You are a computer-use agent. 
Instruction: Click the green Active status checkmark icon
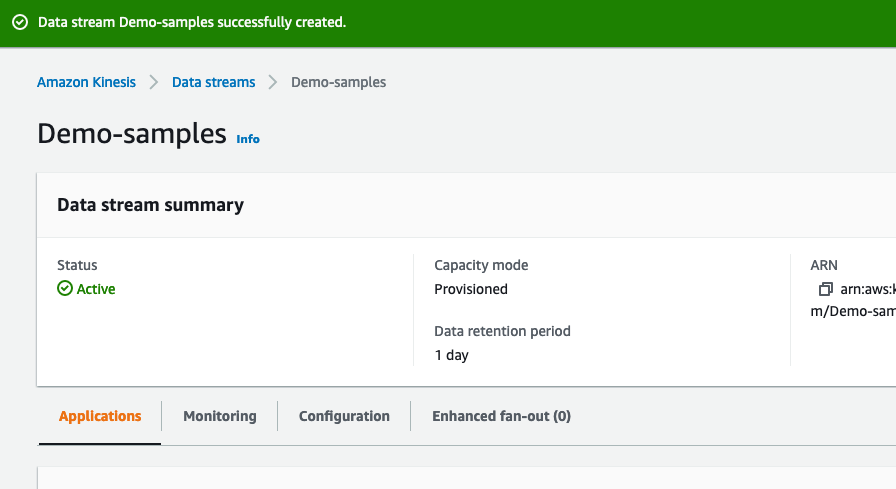pyautogui.click(x=65, y=289)
